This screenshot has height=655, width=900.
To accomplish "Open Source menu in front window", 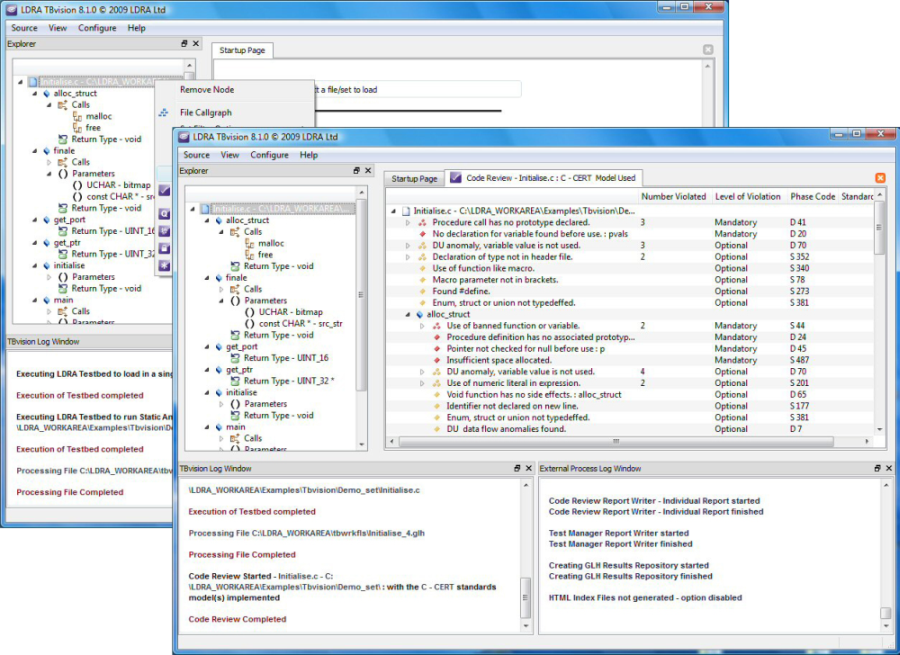I will (196, 155).
